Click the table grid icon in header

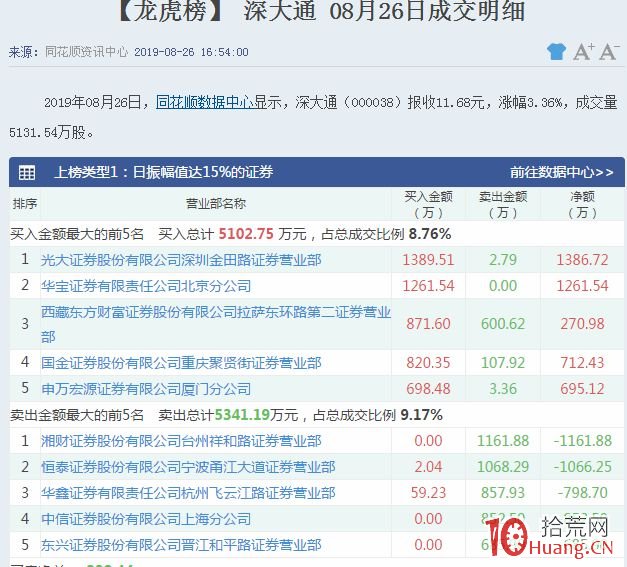pyautogui.click(x=27, y=173)
